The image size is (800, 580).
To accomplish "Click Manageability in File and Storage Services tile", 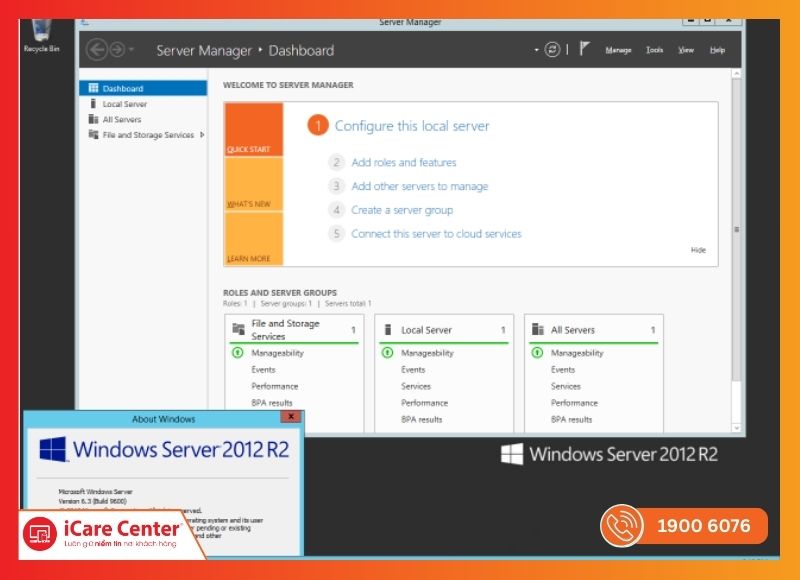I will pos(277,353).
